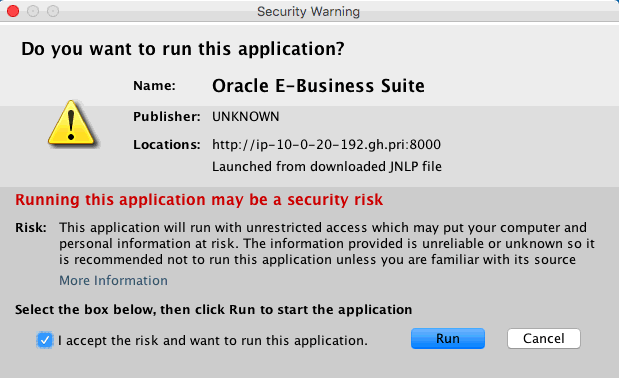Click the publisher value 'UNKNOWN'

(246, 116)
